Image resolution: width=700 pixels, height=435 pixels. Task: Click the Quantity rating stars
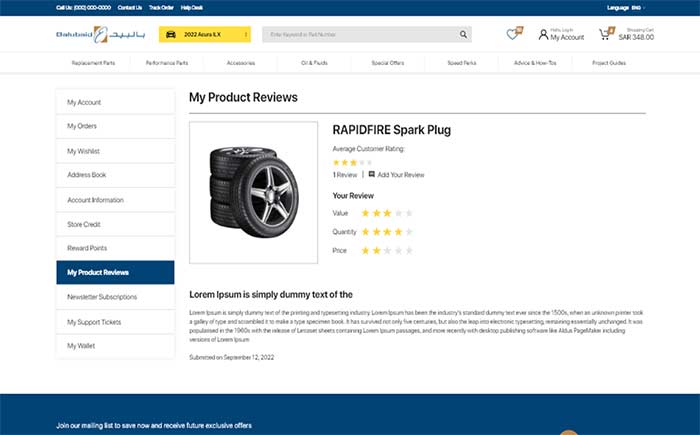point(387,232)
